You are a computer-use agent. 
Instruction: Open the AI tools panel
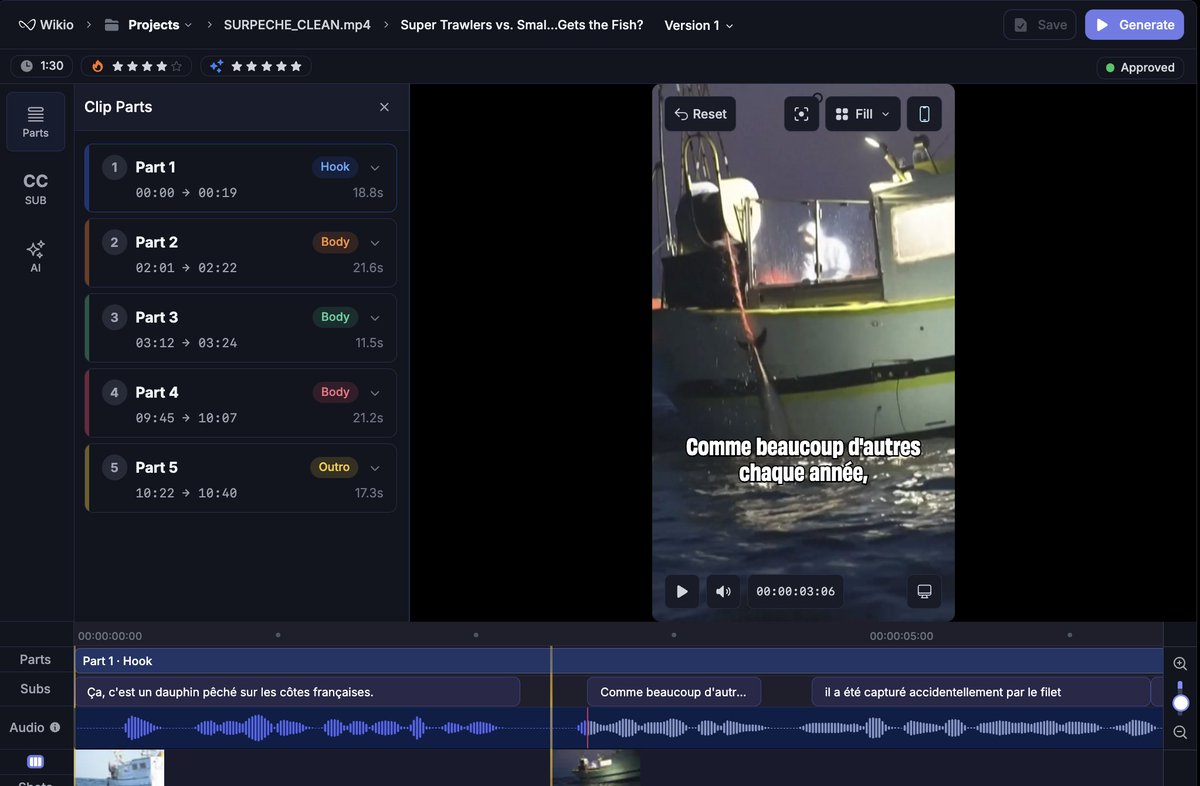click(36, 256)
